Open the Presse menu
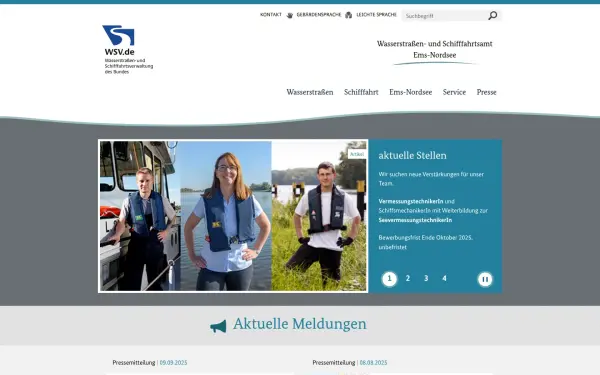600x375 pixels. [x=486, y=92]
